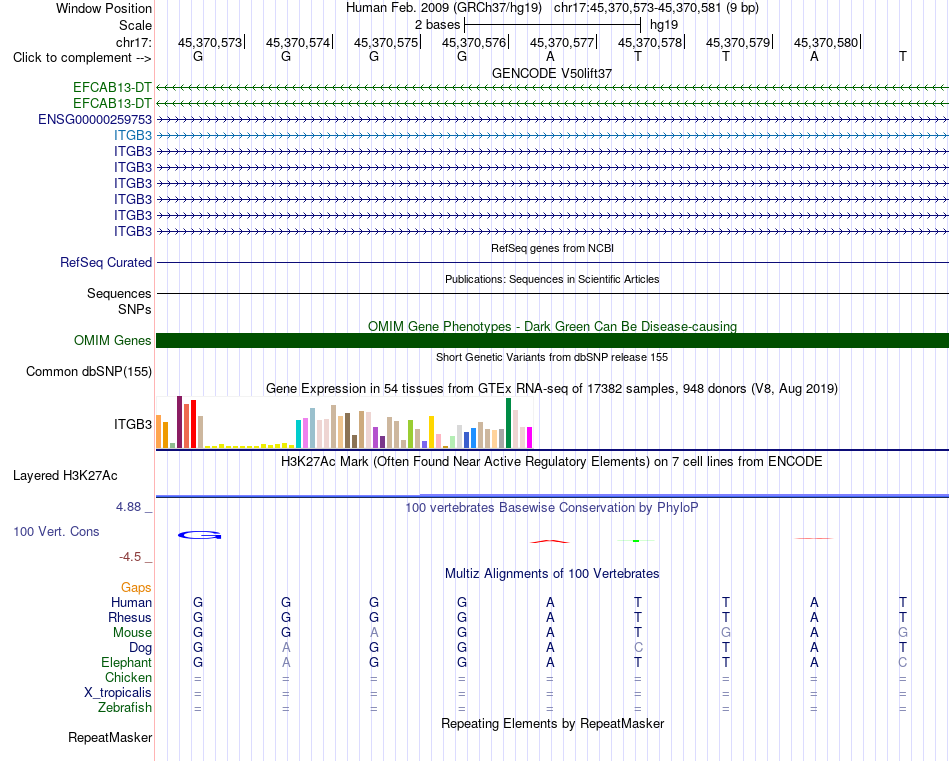
Task: Click the GENCODE V50lift37 track title
Action: coord(552,73)
